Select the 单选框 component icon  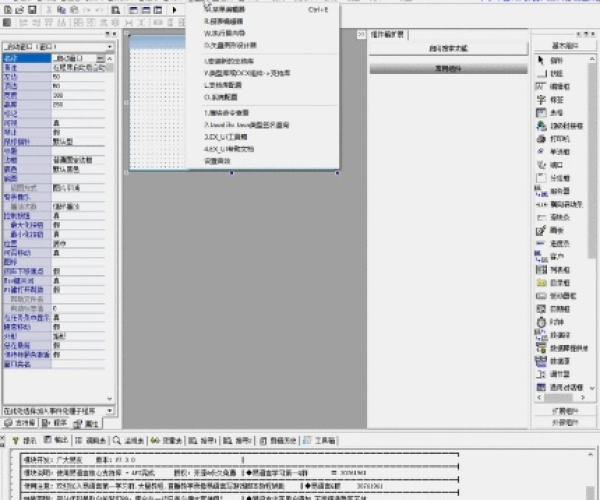541,152
